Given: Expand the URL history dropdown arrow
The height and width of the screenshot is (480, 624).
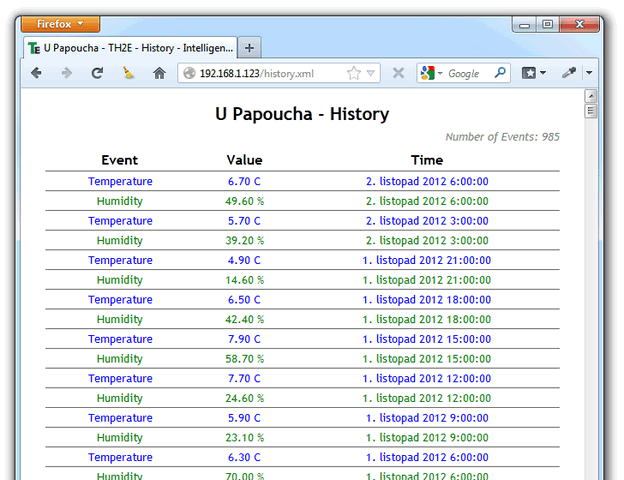Looking at the screenshot, I should [371, 73].
